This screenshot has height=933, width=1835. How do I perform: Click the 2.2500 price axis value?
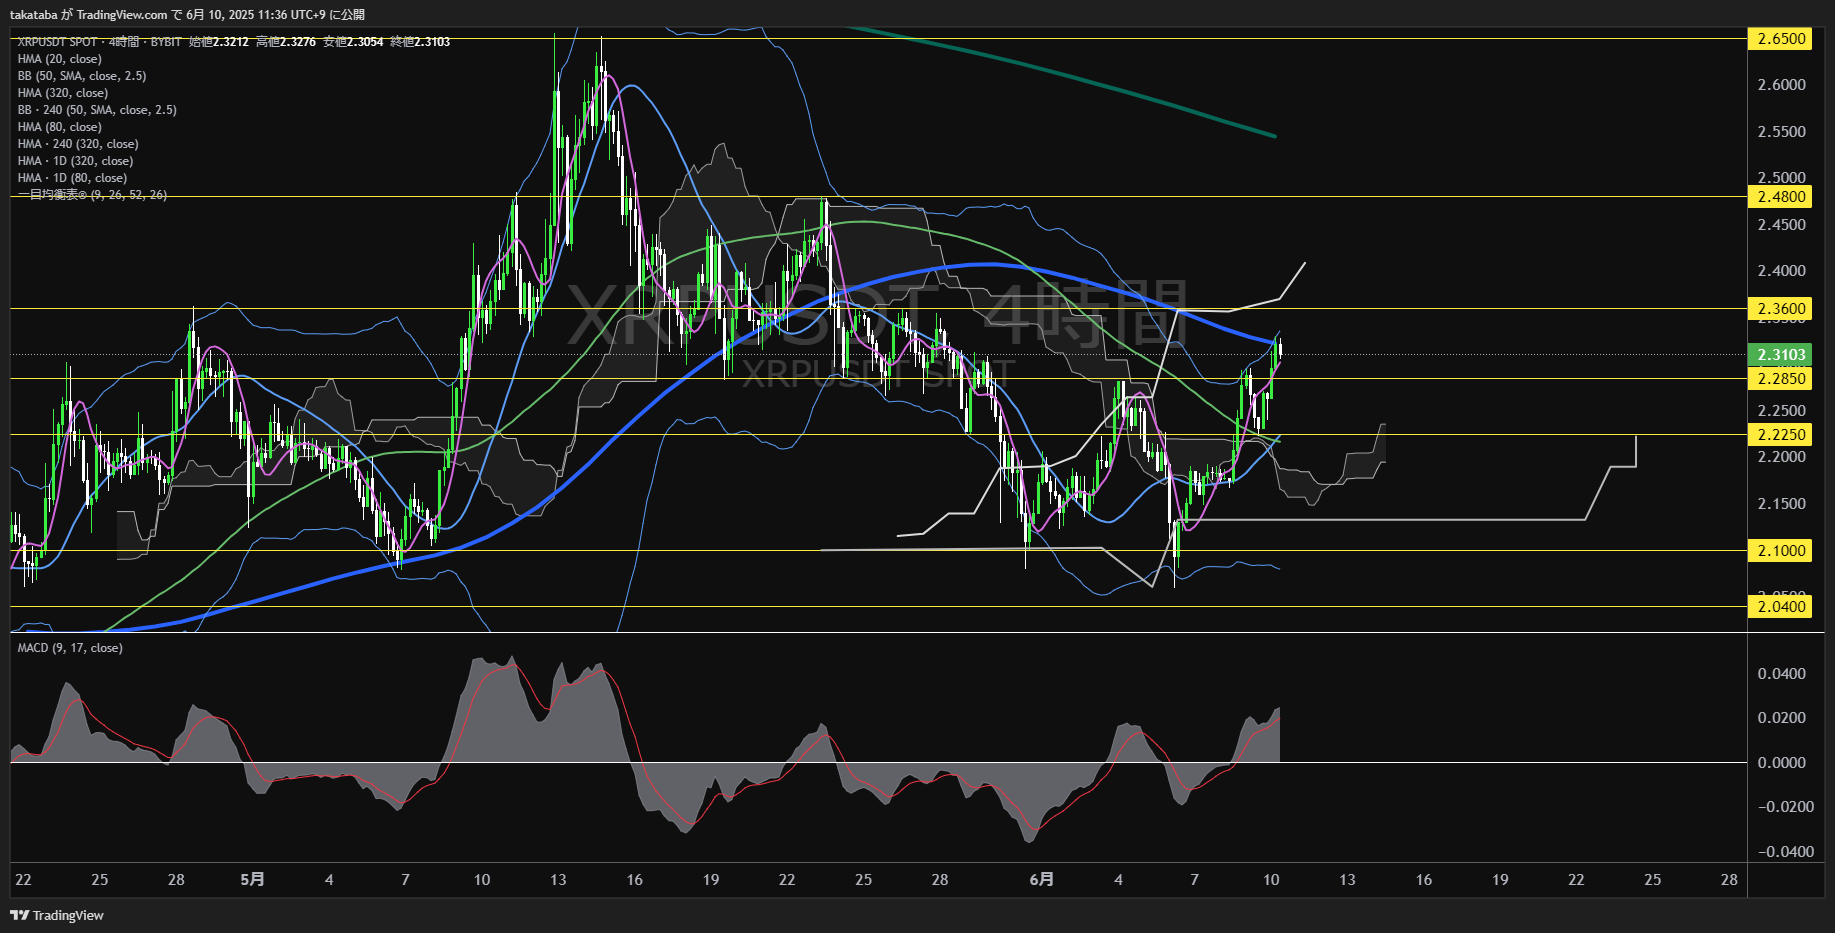click(x=1782, y=411)
